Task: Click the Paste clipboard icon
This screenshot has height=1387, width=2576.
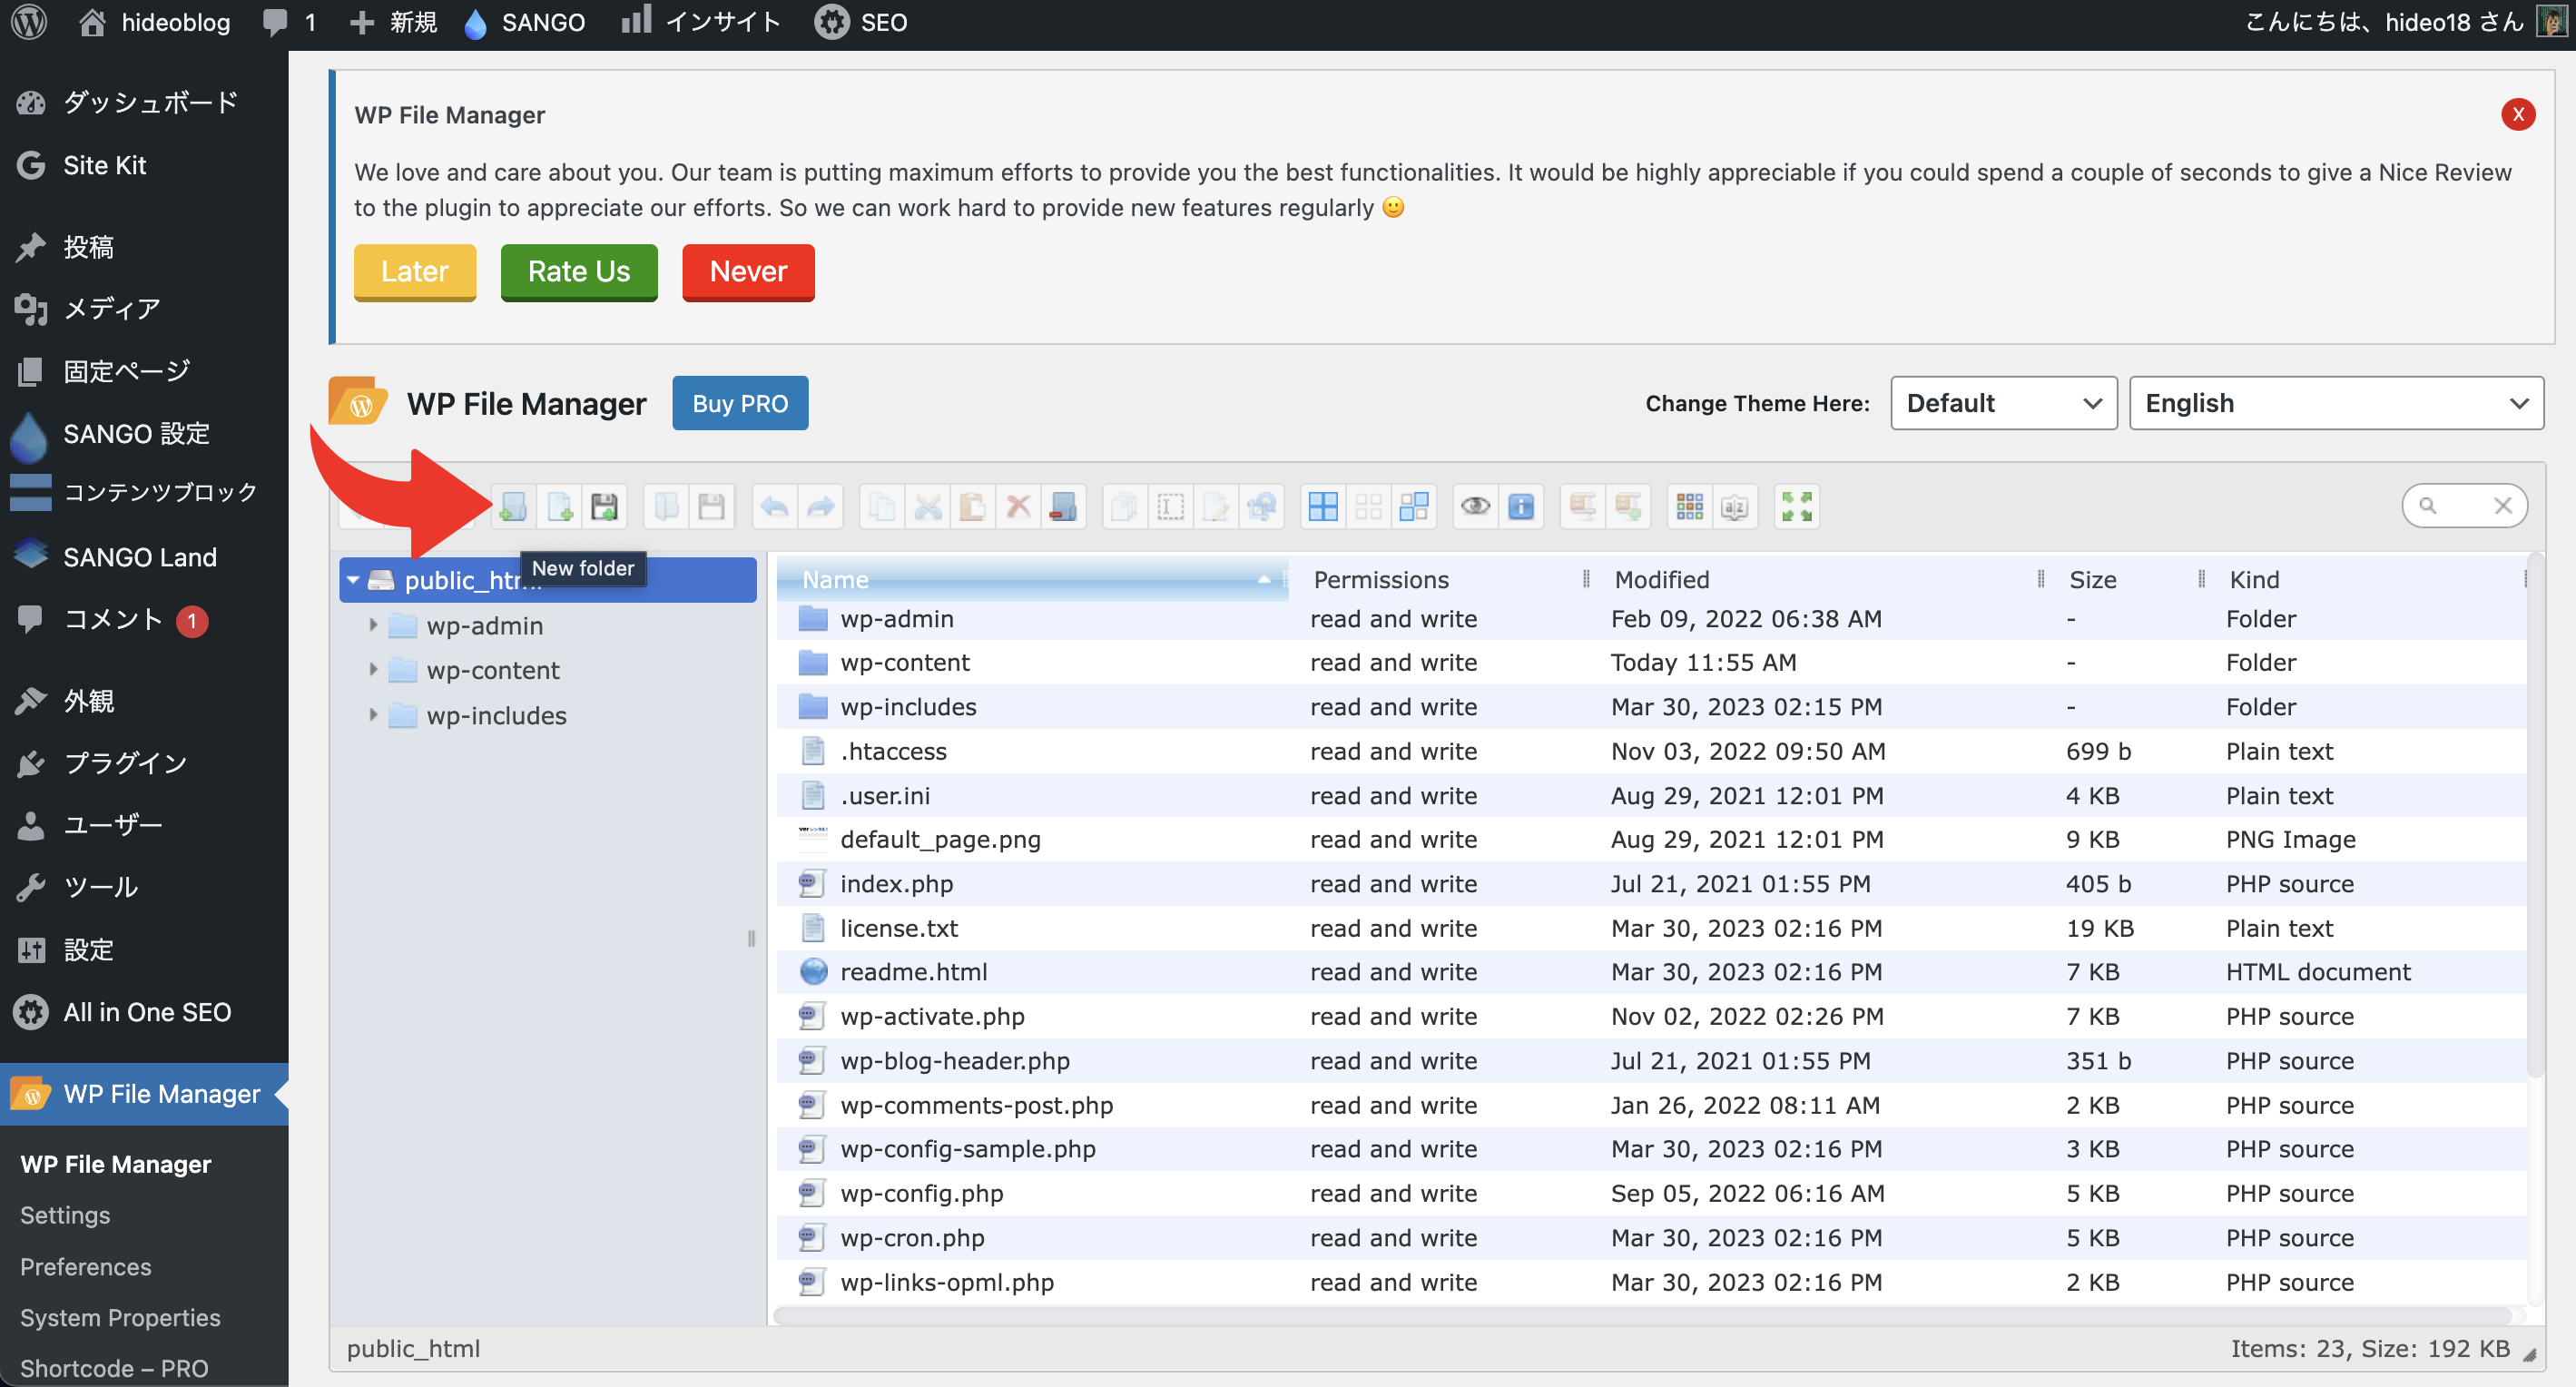Action: click(973, 507)
